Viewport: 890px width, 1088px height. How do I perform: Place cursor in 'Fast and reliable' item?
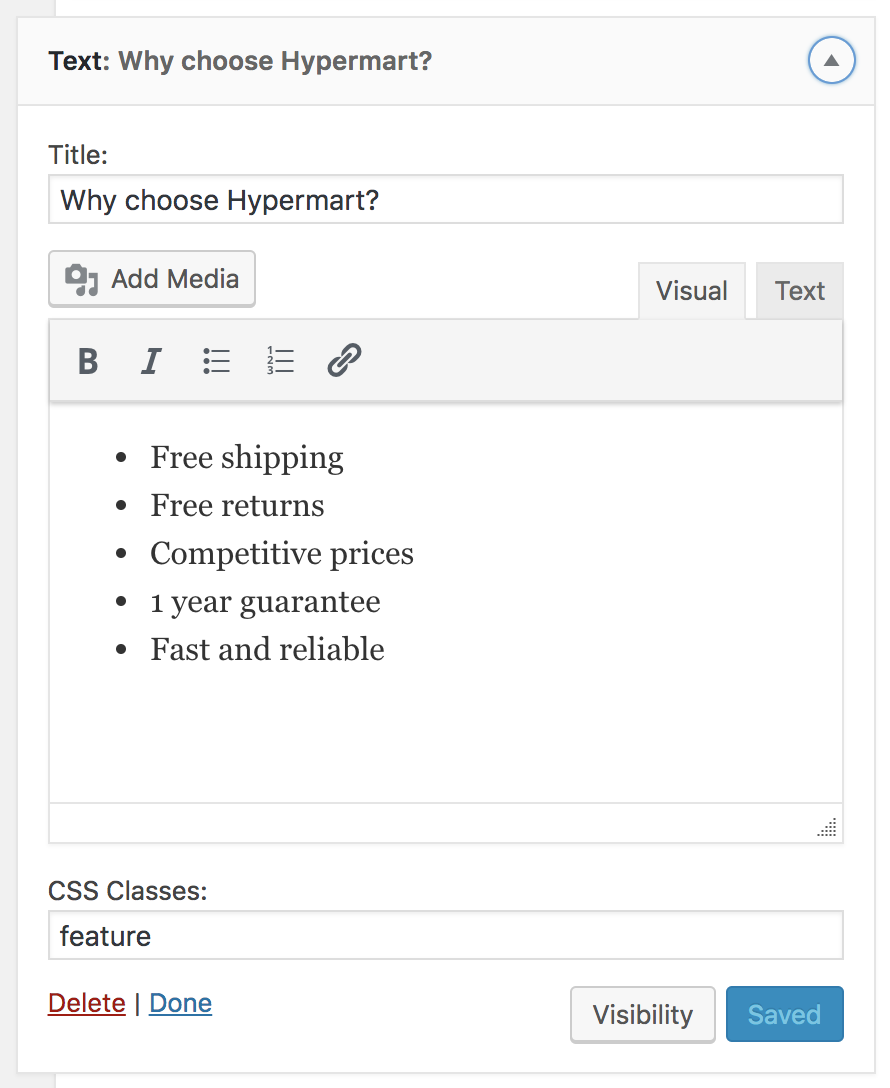(x=267, y=649)
